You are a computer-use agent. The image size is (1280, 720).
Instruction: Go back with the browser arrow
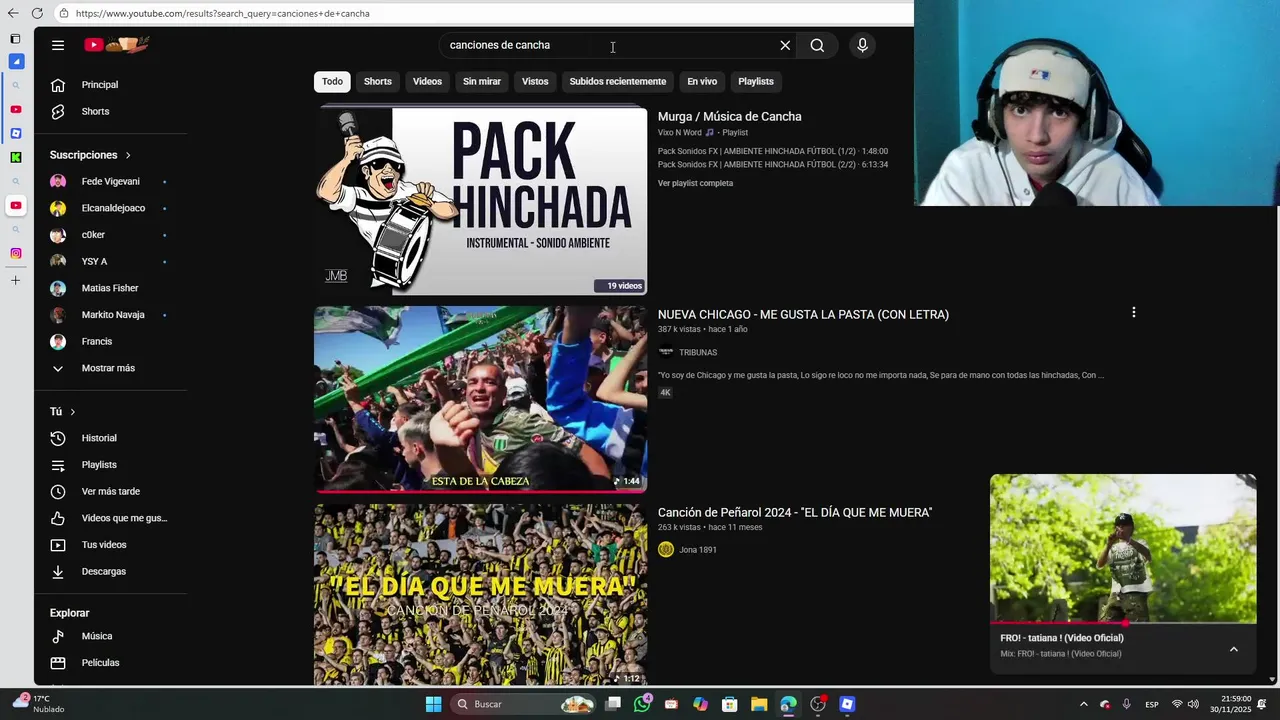point(13,13)
